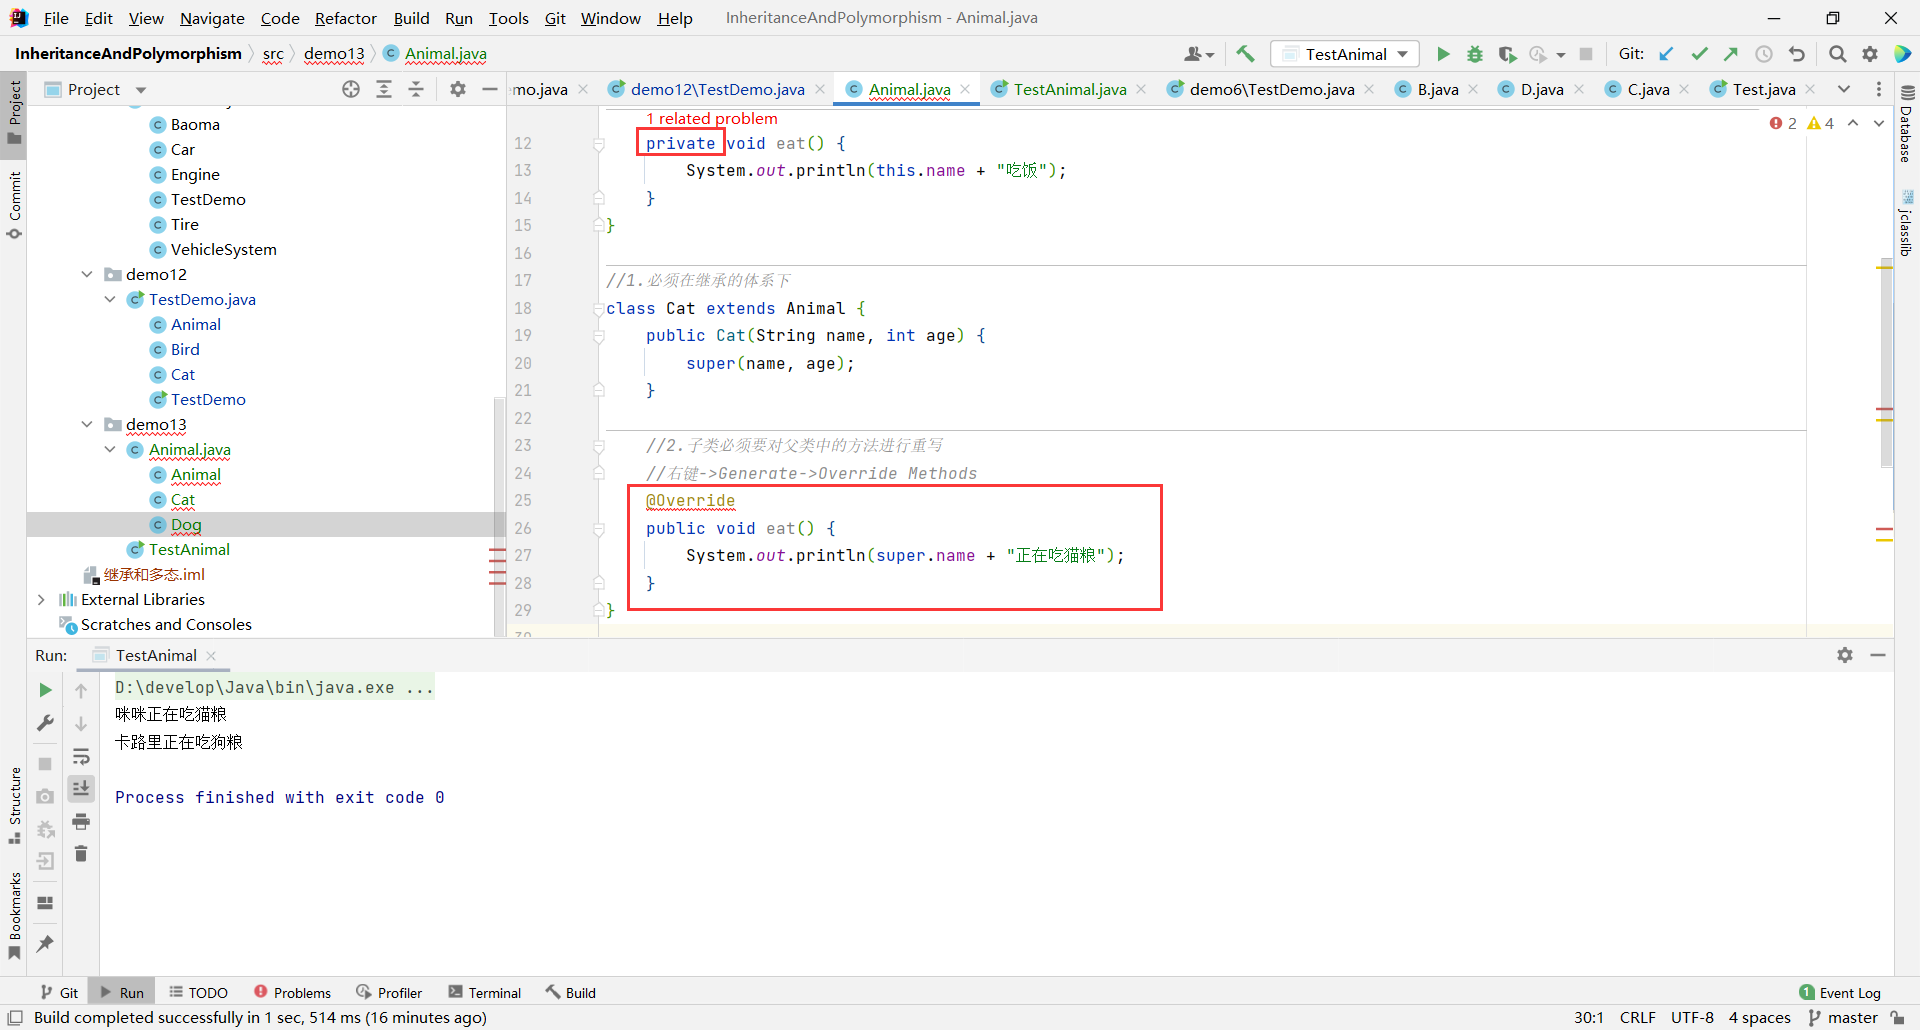Viewport: 1920px width, 1030px height.
Task: Close the Animal.java editor tab
Action: [x=965, y=89]
